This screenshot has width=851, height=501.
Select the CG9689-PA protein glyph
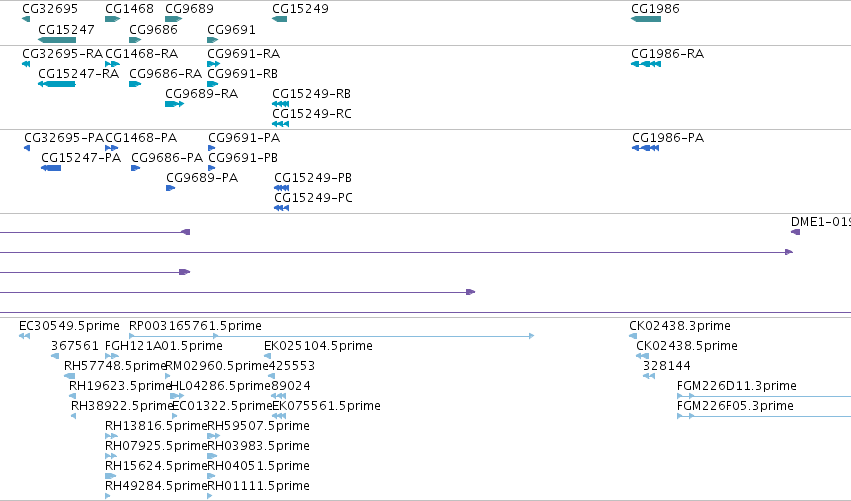pyautogui.click(x=170, y=188)
